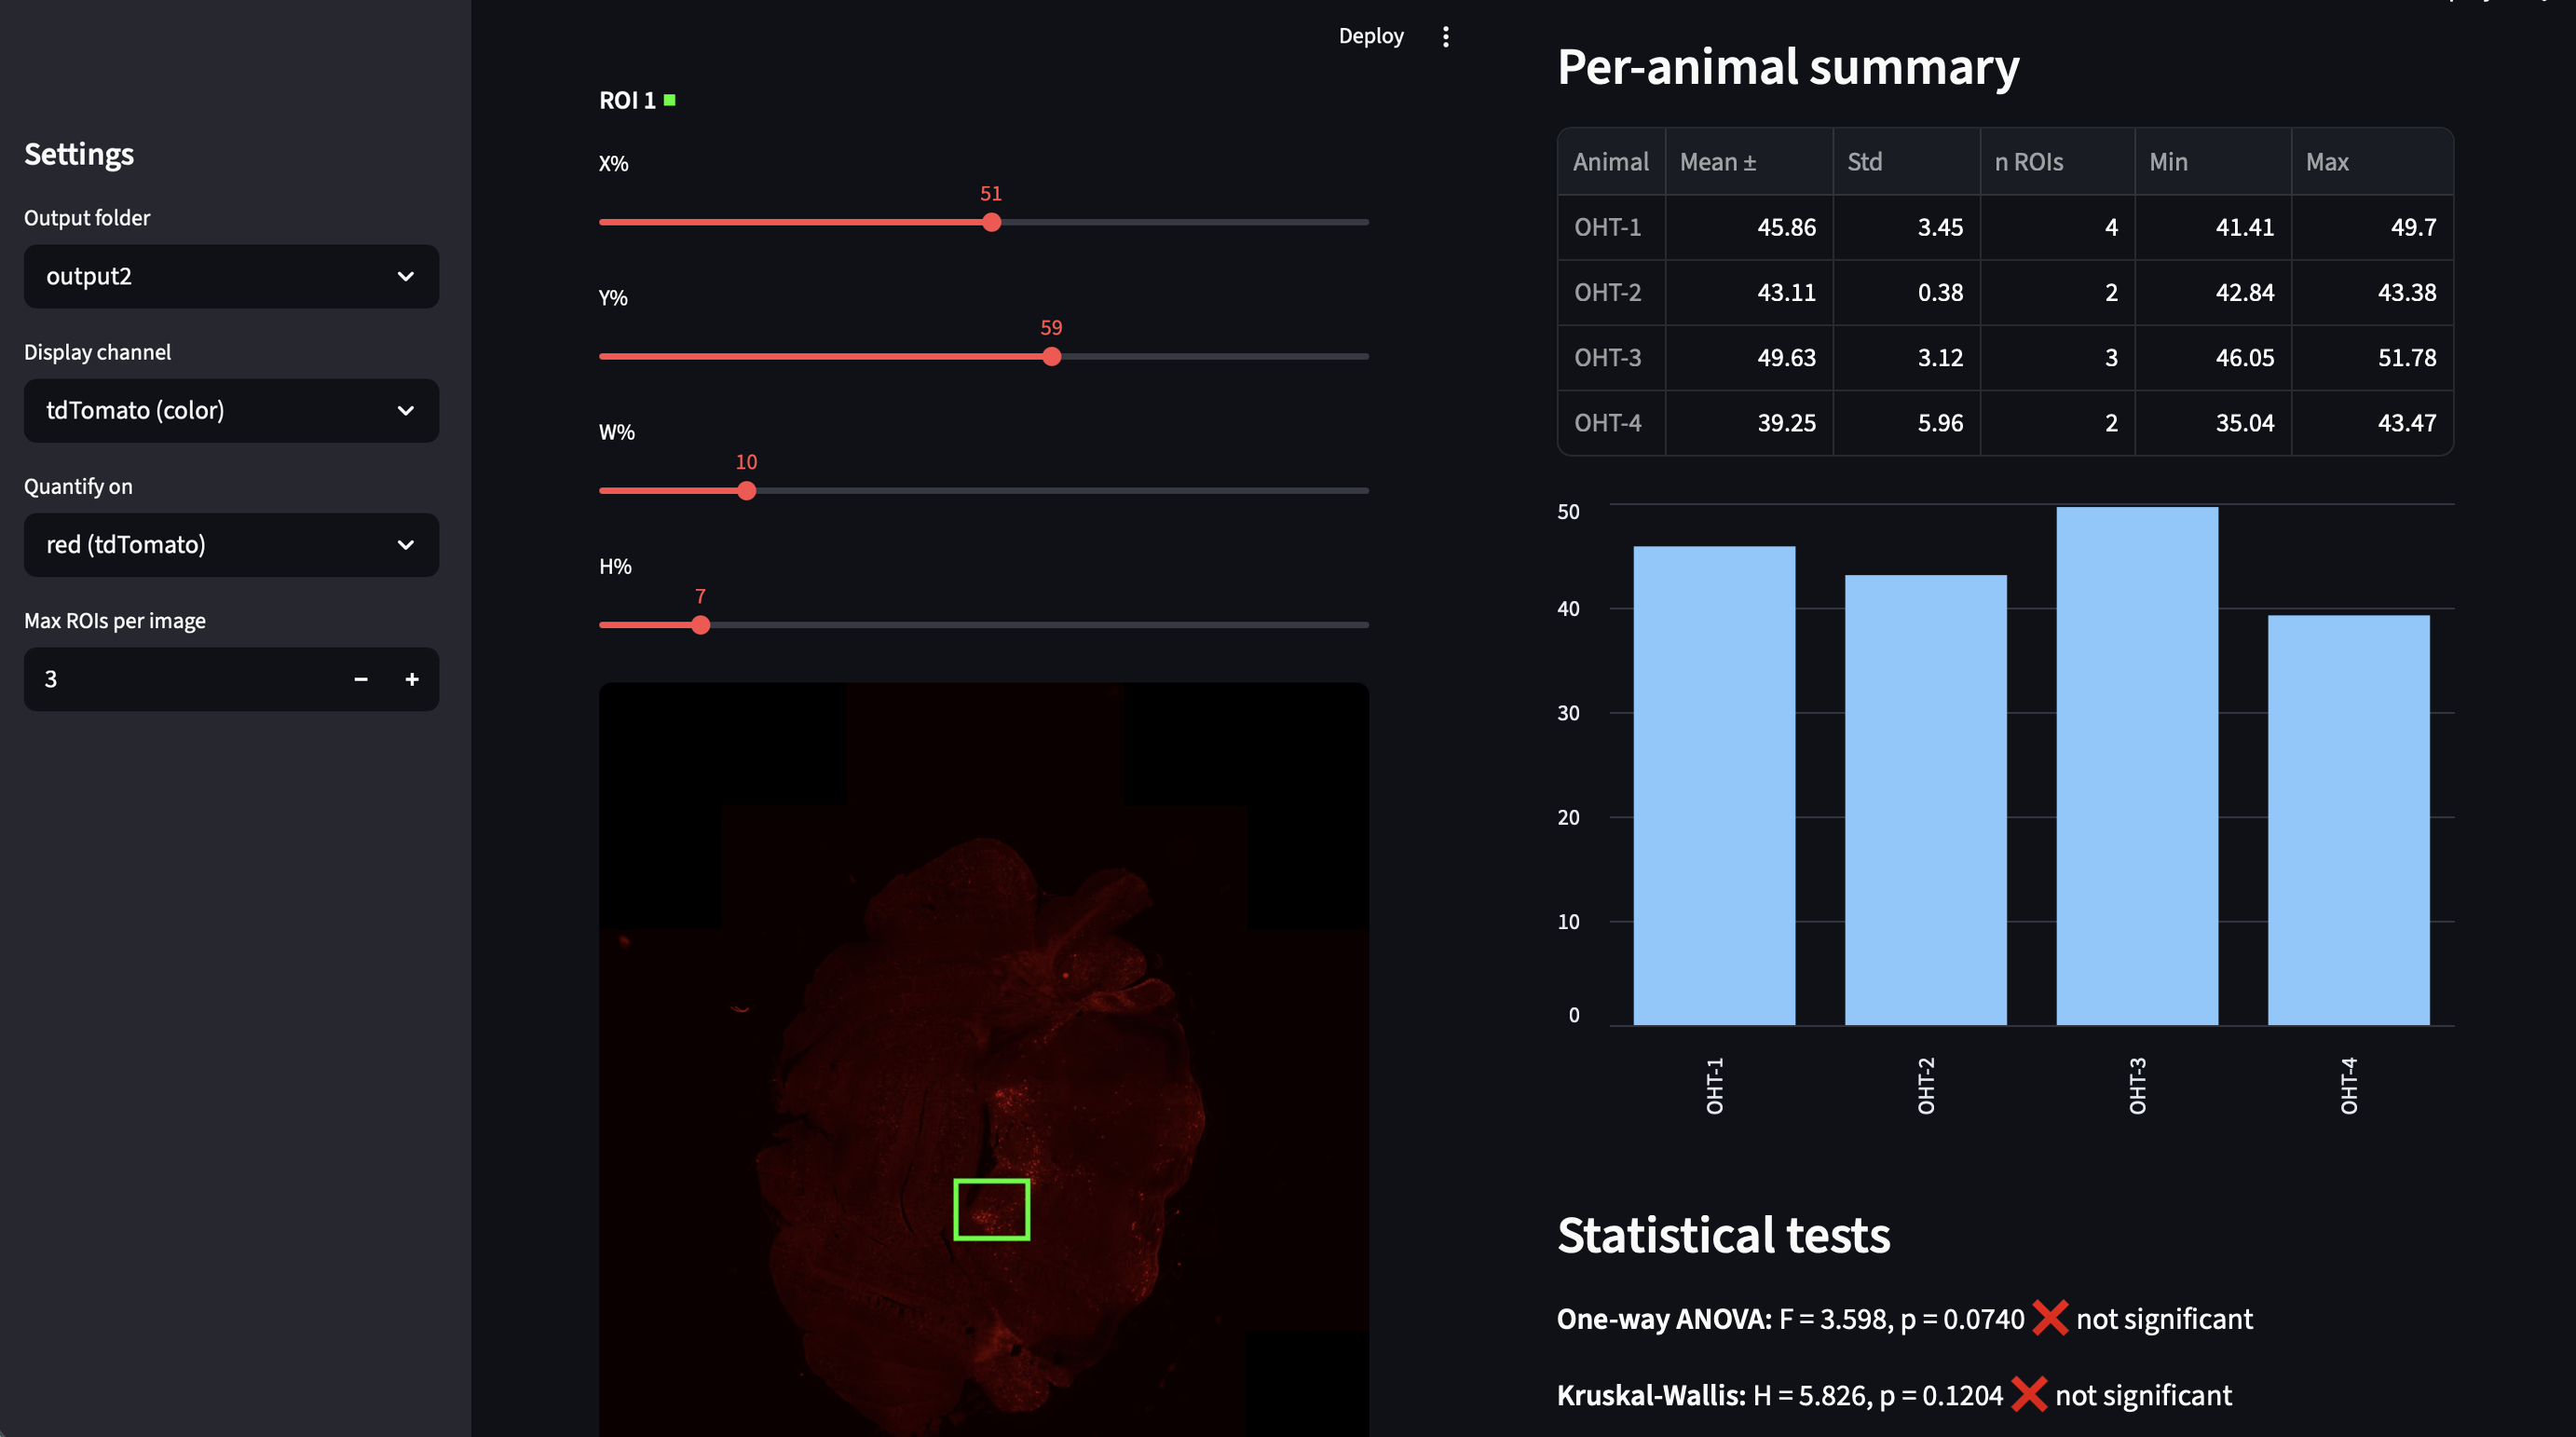This screenshot has height=1437, width=2576.
Task: Open the Output folder dropdown
Action: coord(231,276)
